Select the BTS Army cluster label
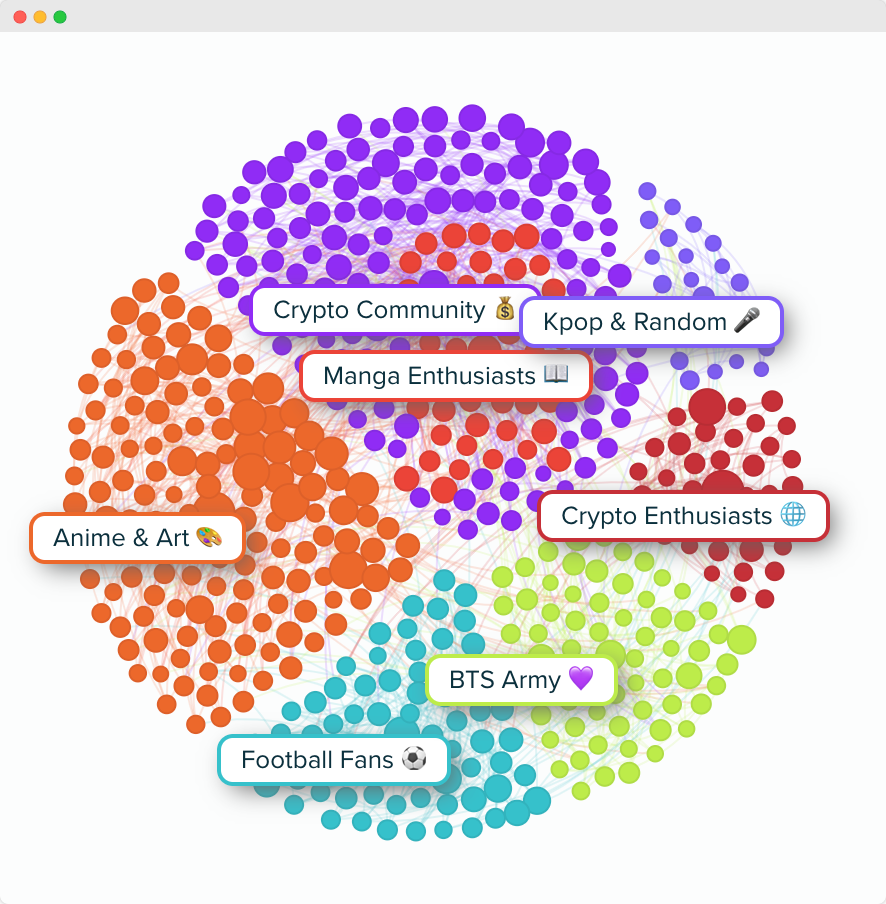The width and height of the screenshot is (886, 904). click(x=521, y=680)
